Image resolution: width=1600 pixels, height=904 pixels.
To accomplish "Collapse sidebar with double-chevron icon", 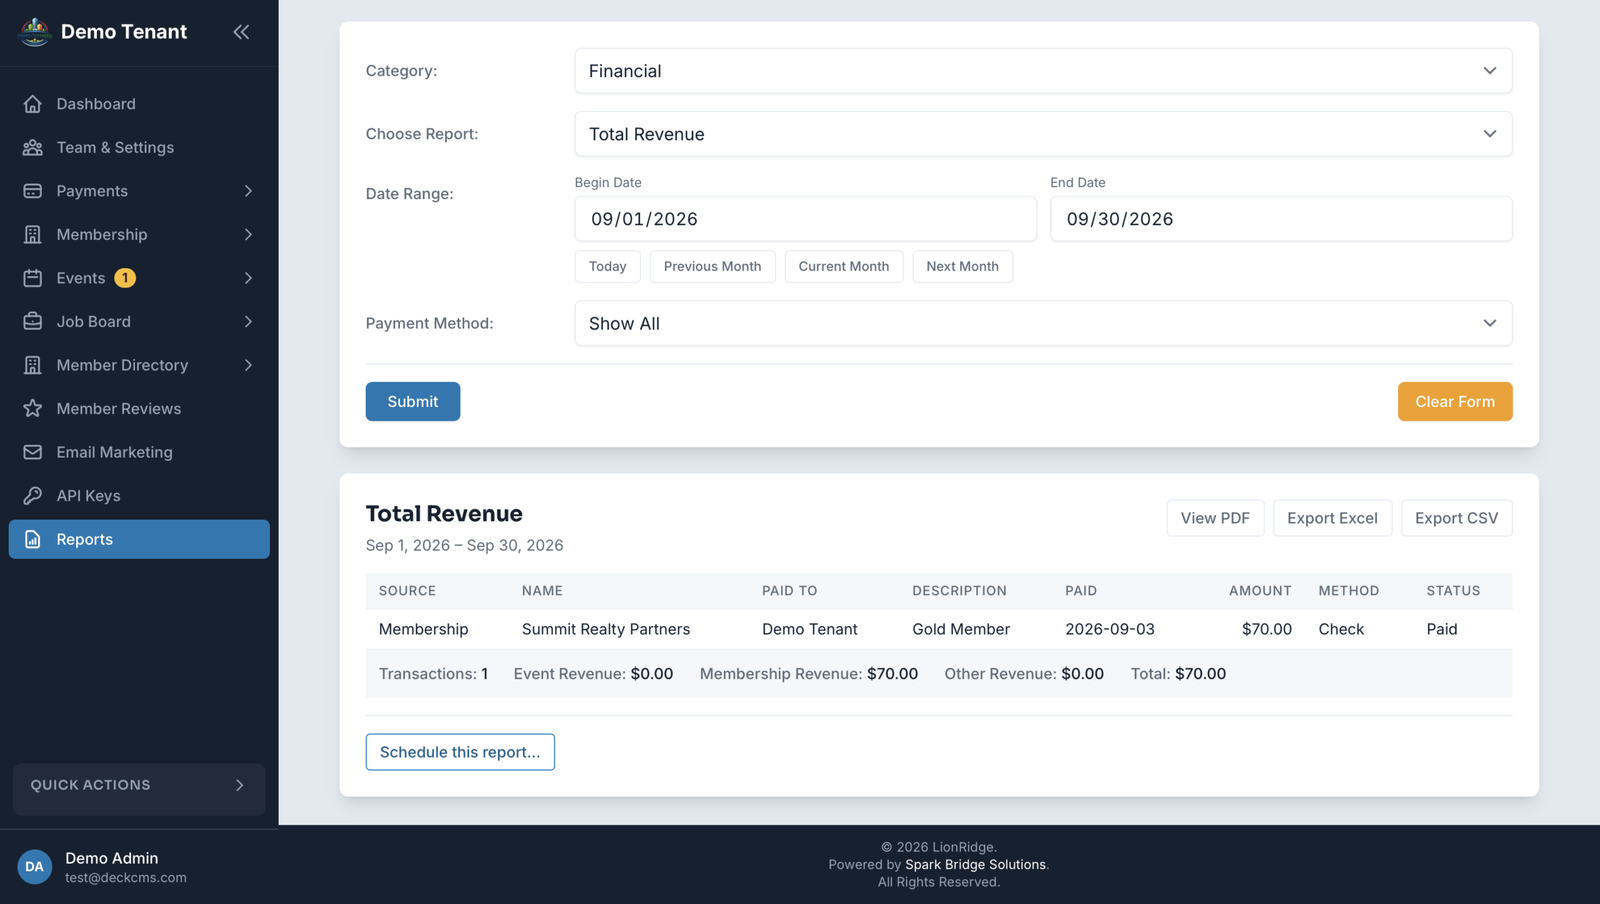I will [241, 32].
